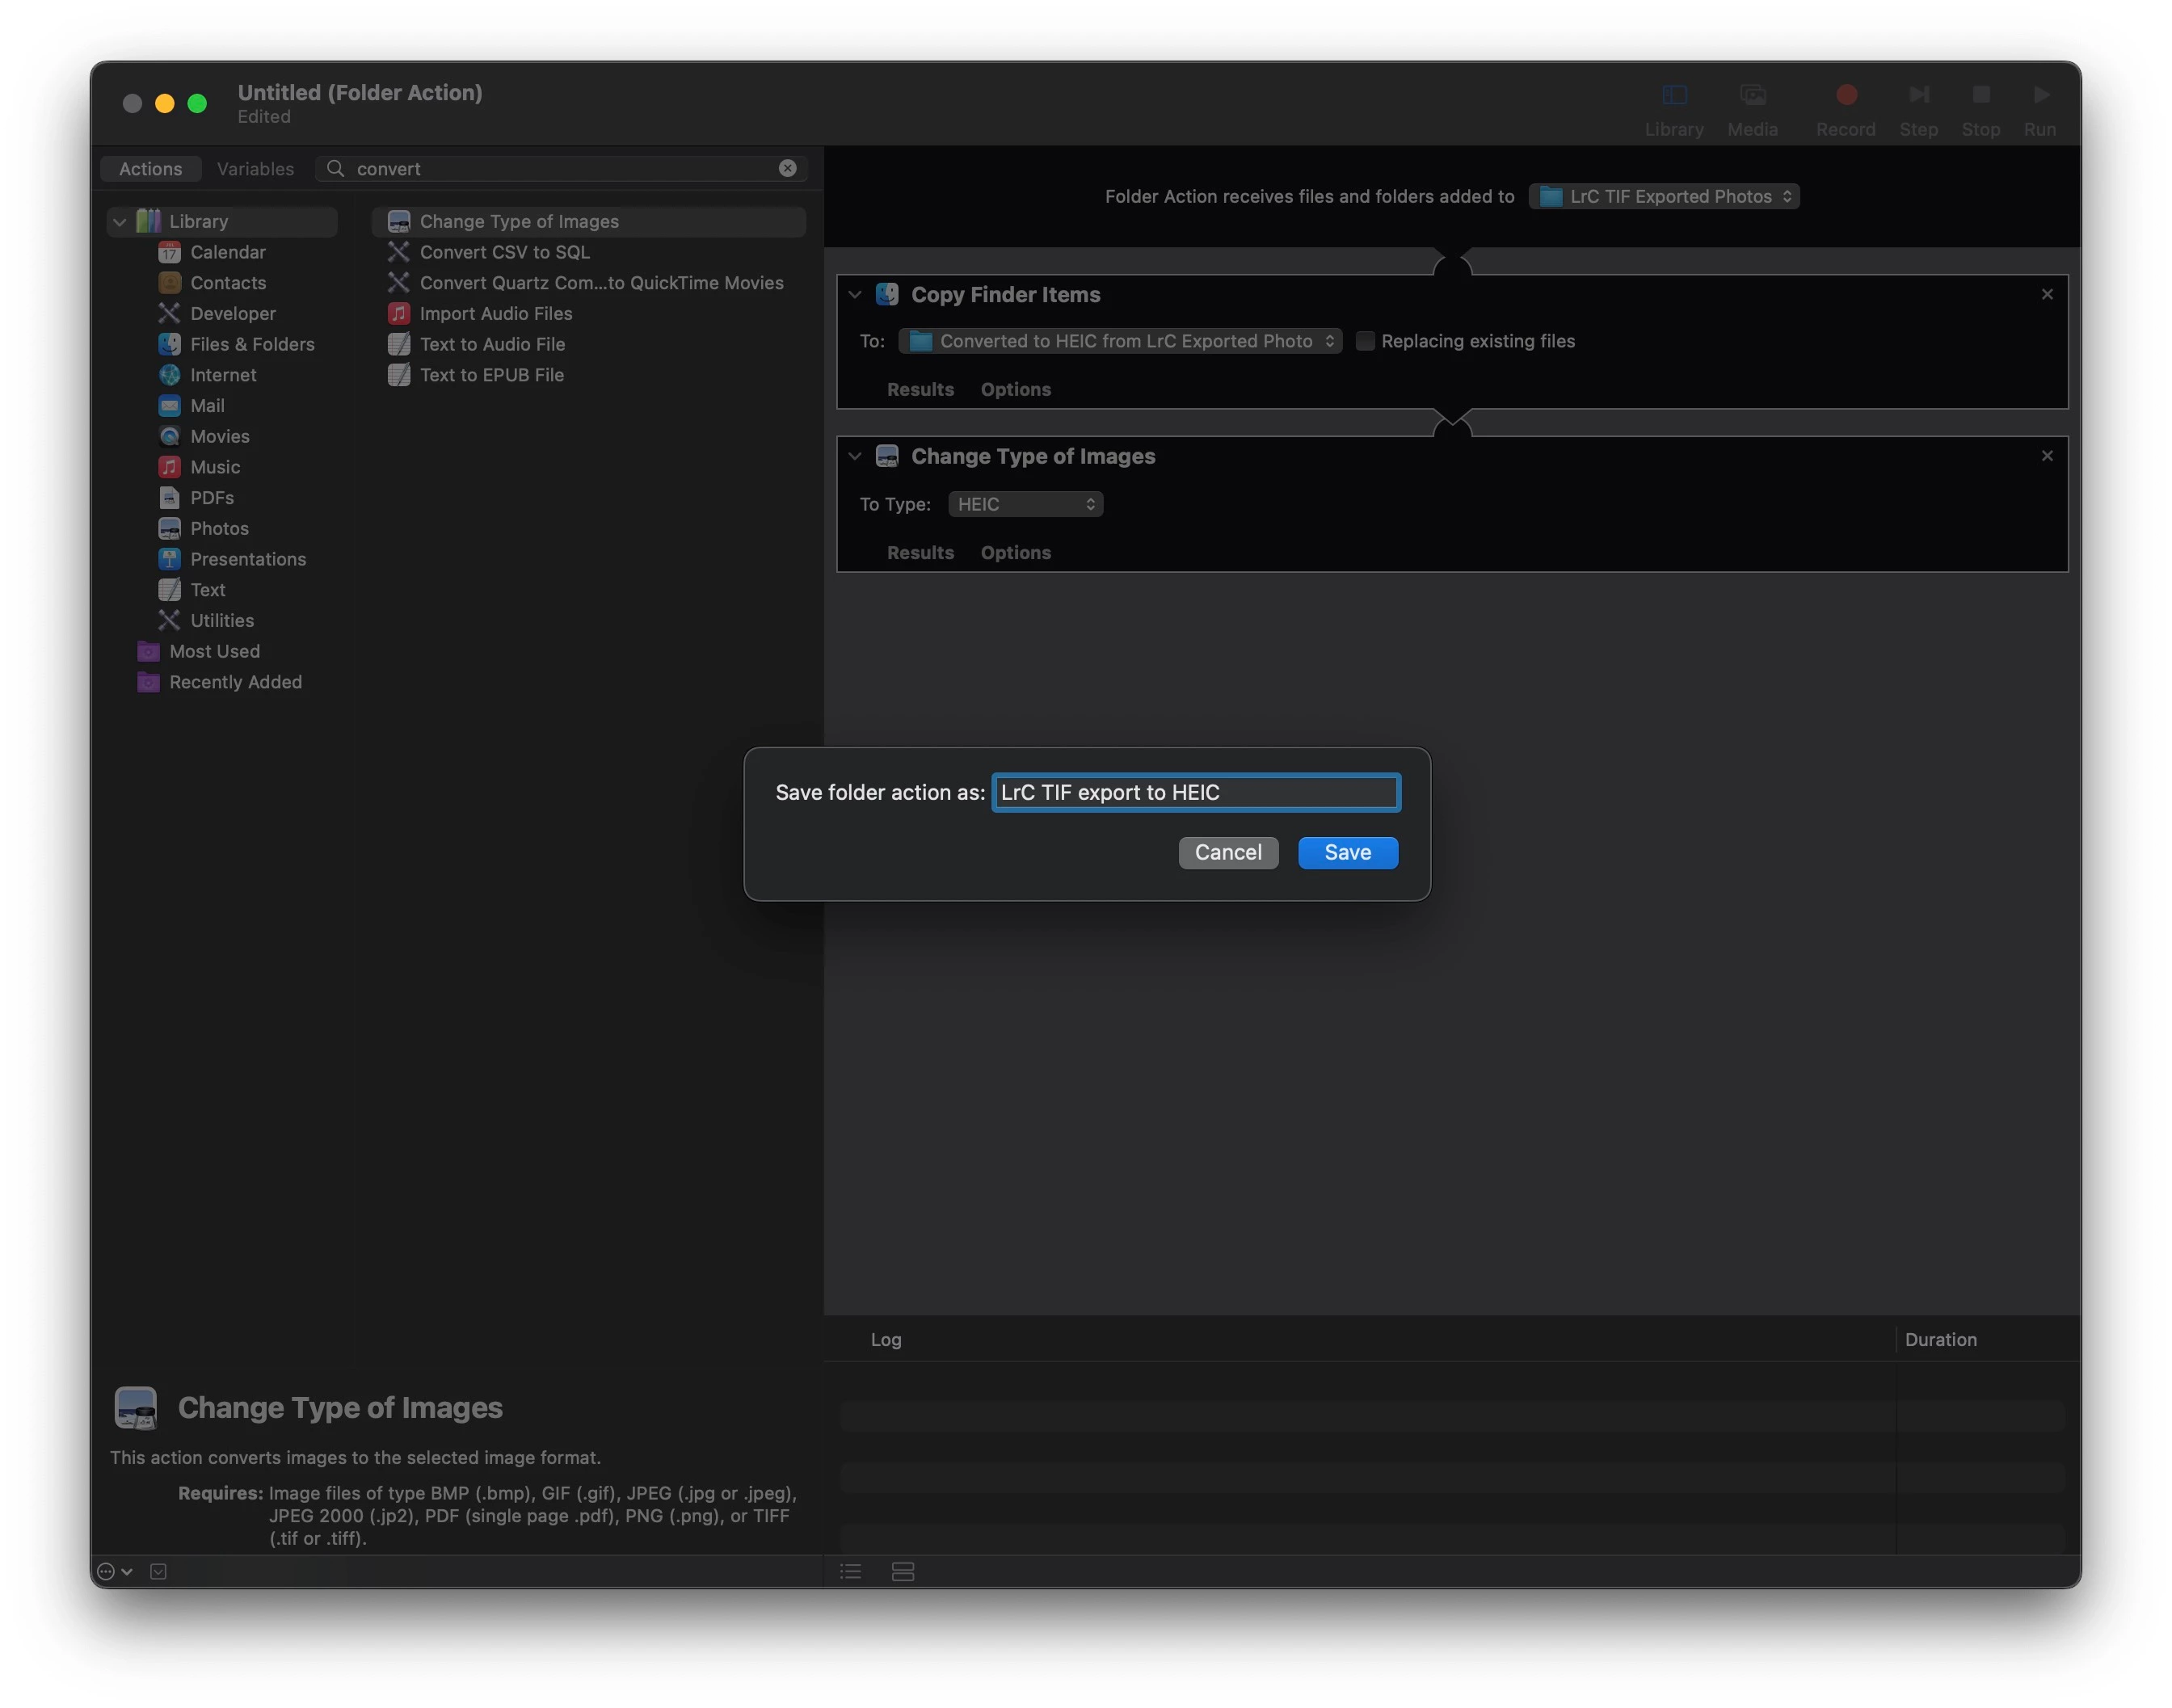This screenshot has width=2172, height=1708.
Task: Clear the convert search field
Action: 788,168
